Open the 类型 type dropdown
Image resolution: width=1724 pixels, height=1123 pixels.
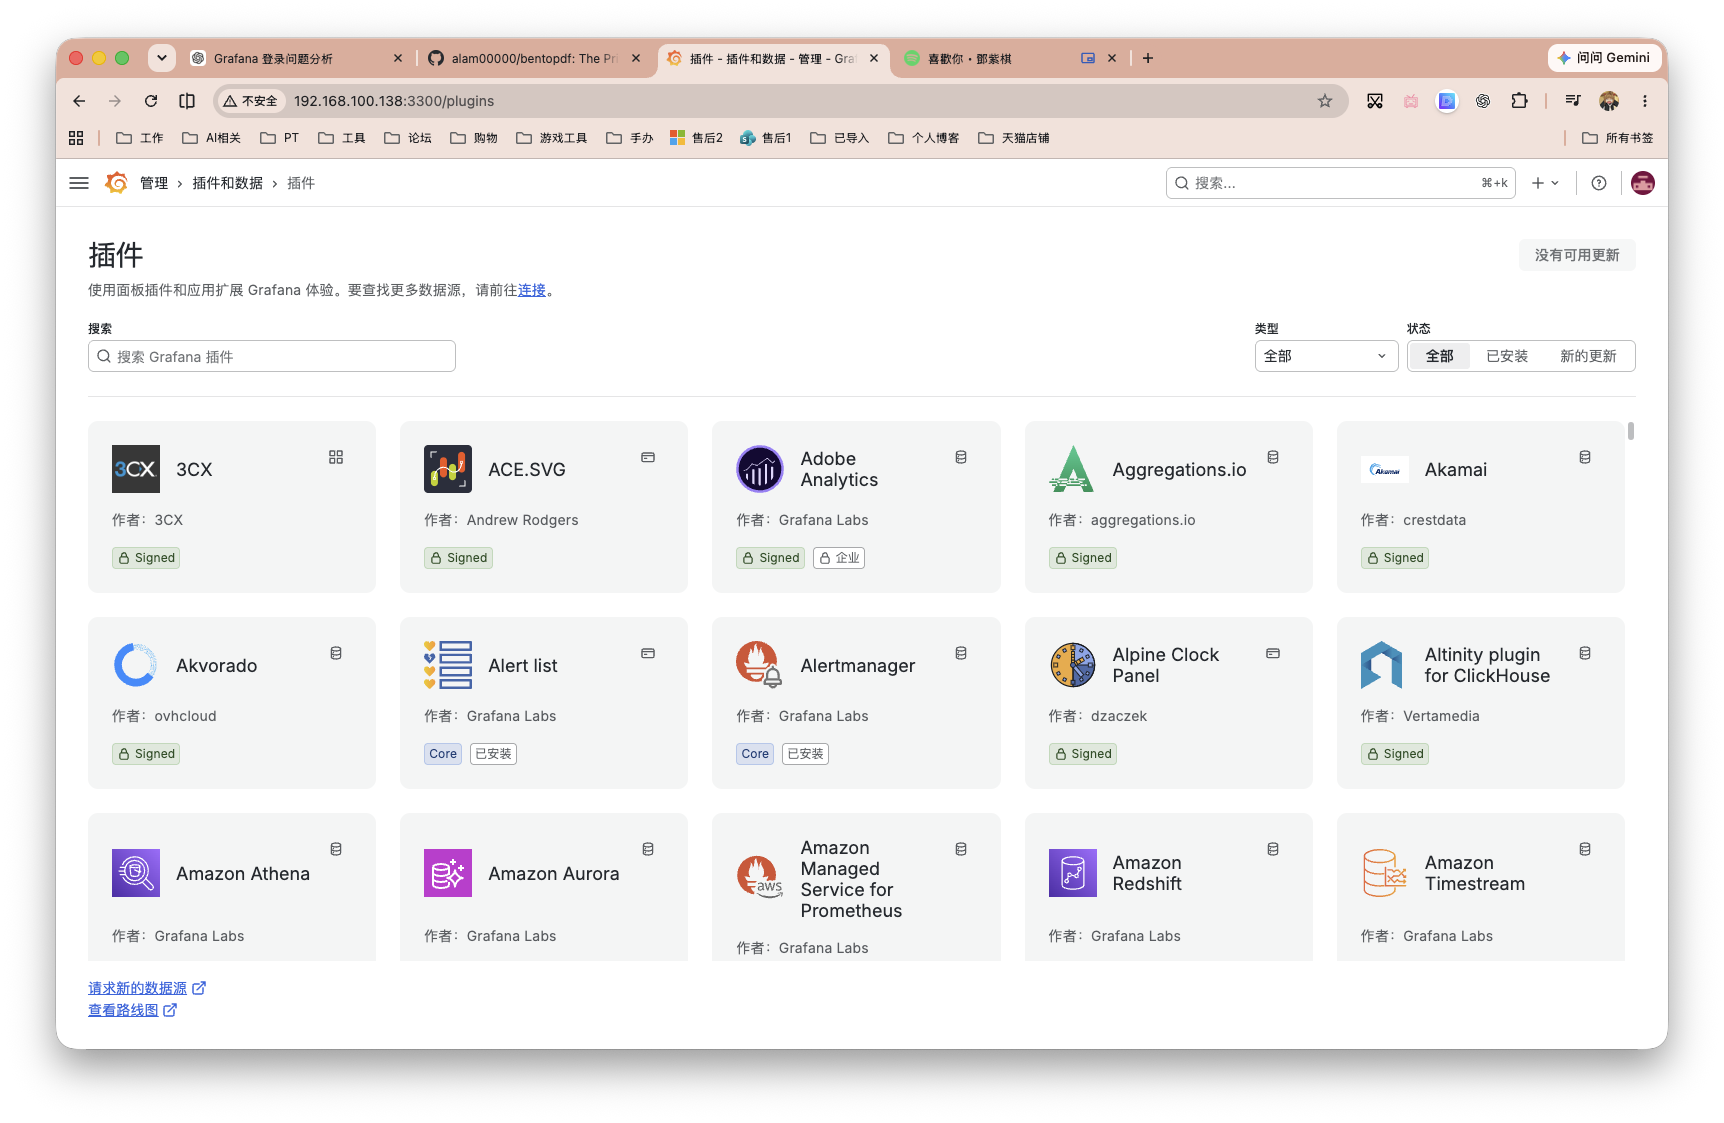click(1326, 356)
